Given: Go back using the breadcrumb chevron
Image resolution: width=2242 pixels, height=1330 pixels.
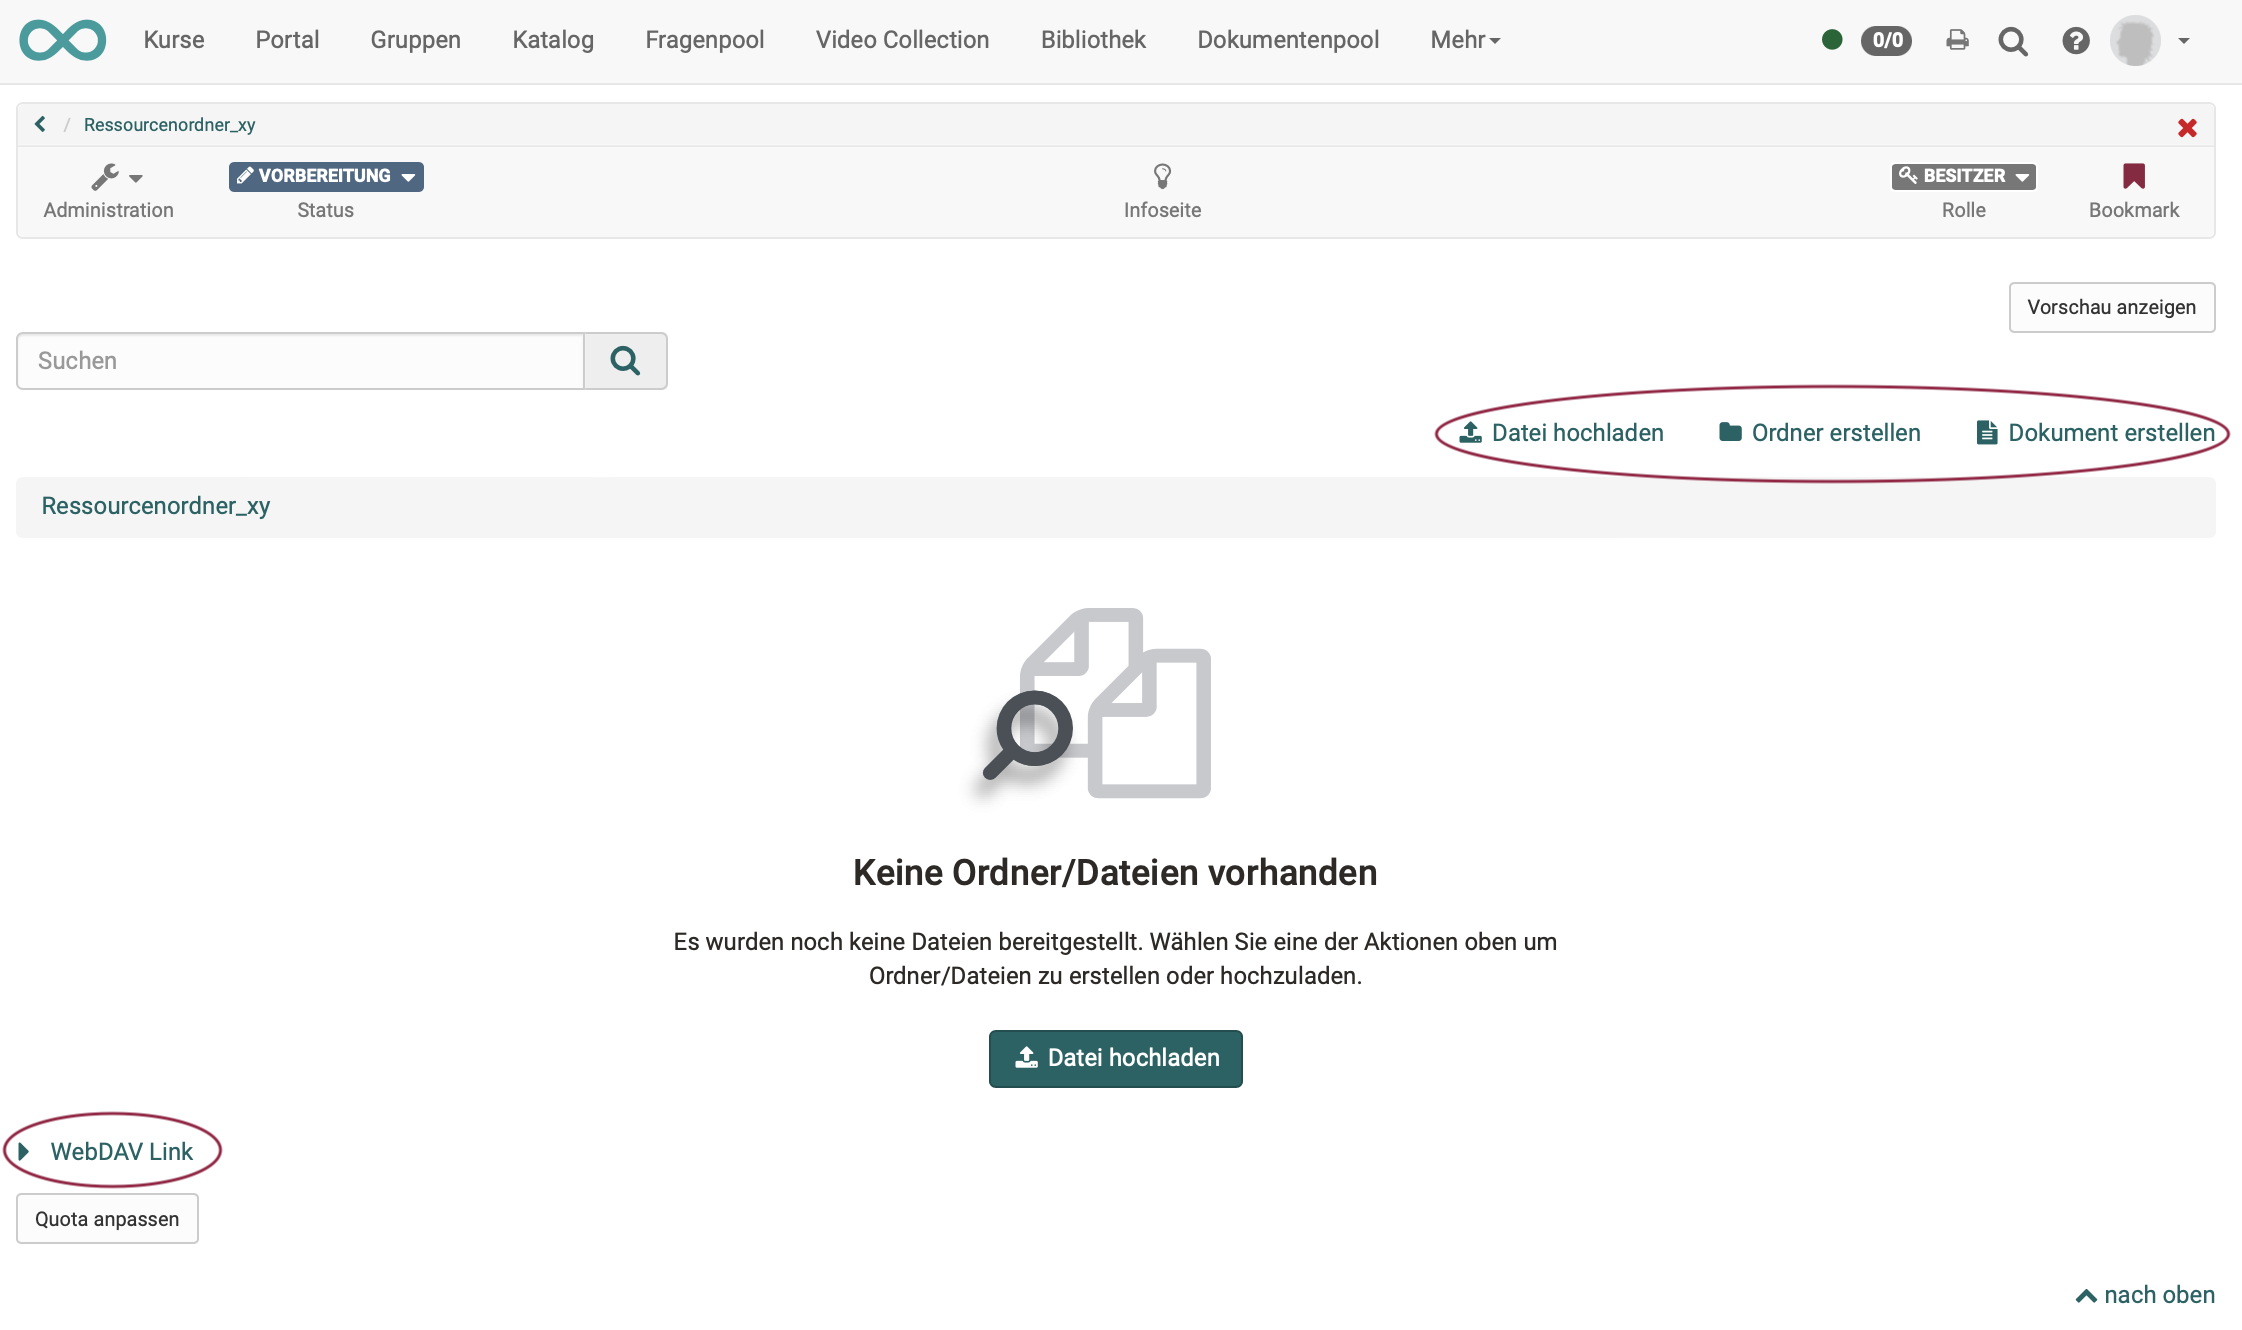Looking at the screenshot, I should coord(40,124).
